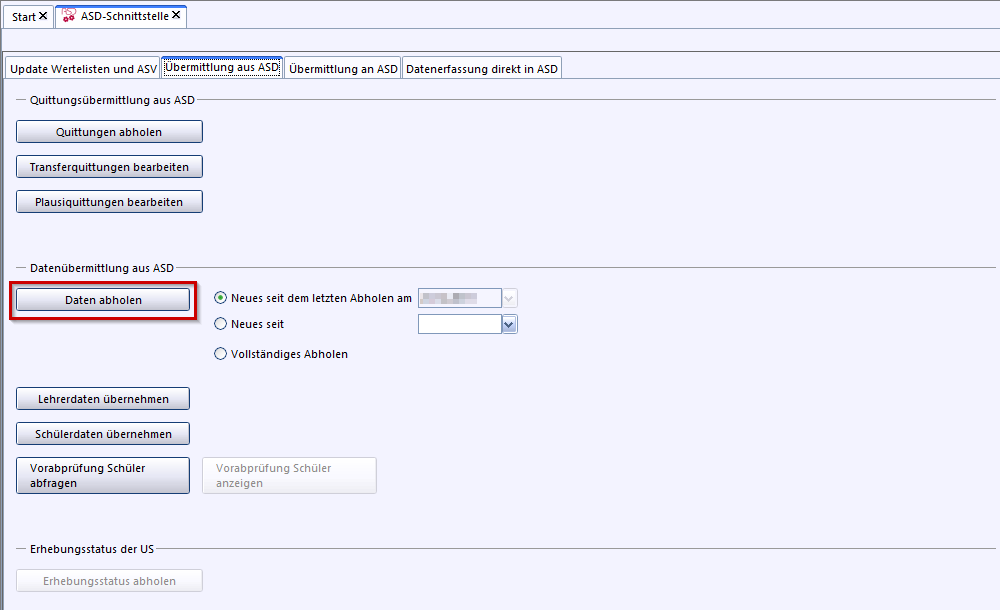Expand the last-fetch date dropdown

click(x=509, y=298)
